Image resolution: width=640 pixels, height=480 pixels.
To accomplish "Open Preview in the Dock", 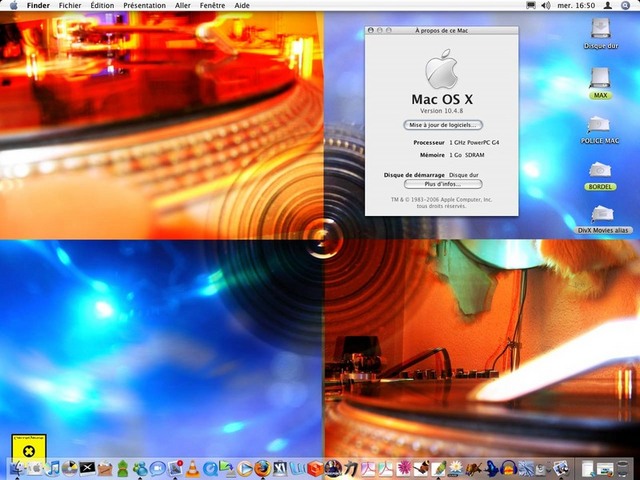I will [561, 468].
